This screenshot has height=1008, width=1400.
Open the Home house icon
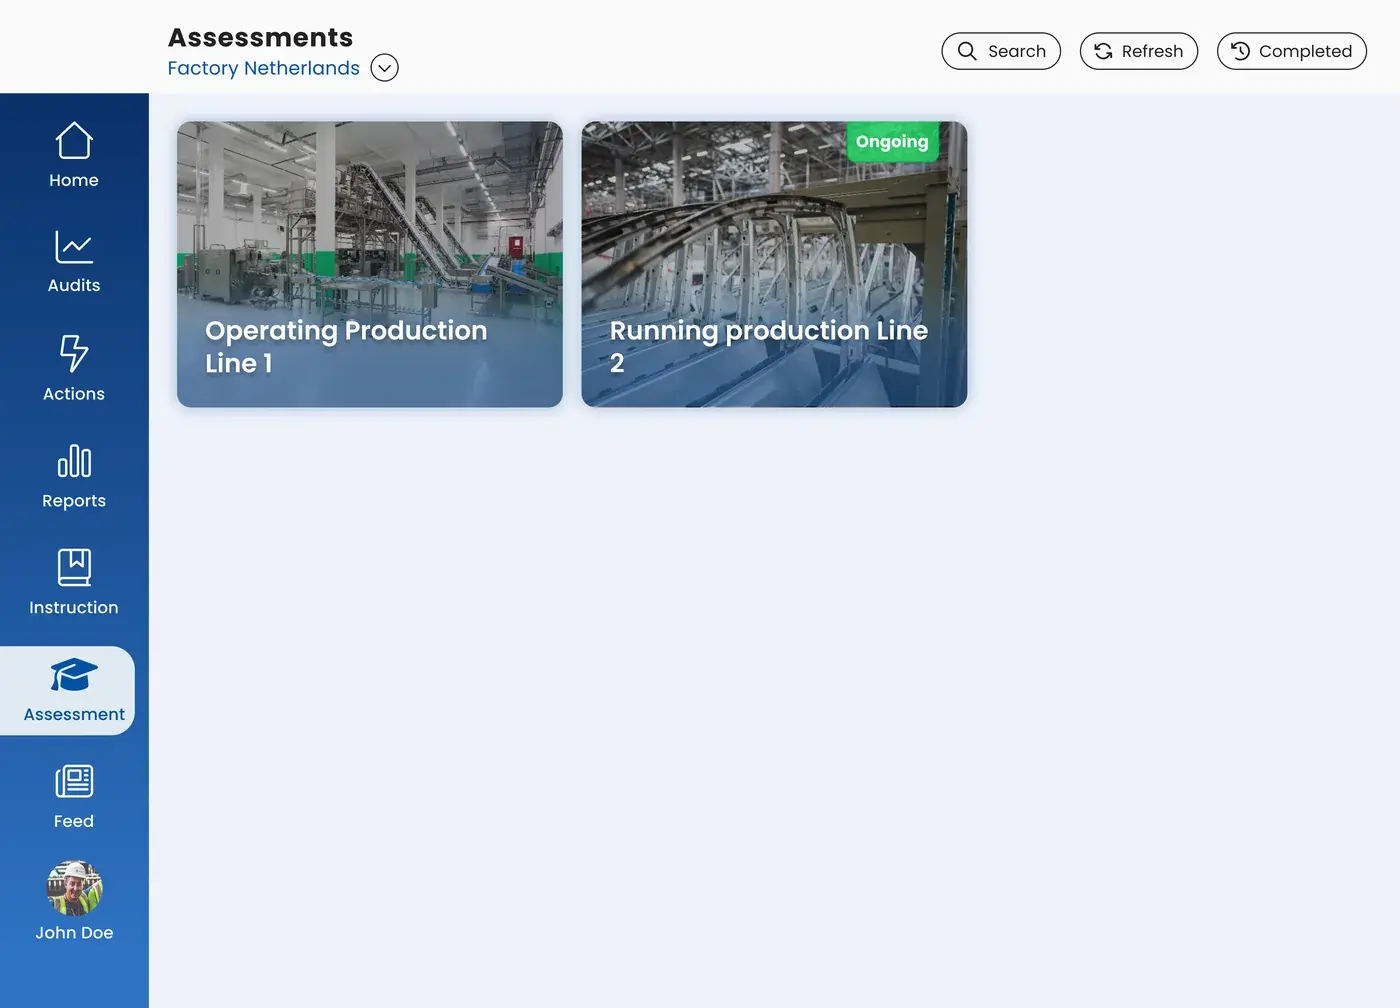click(x=74, y=141)
